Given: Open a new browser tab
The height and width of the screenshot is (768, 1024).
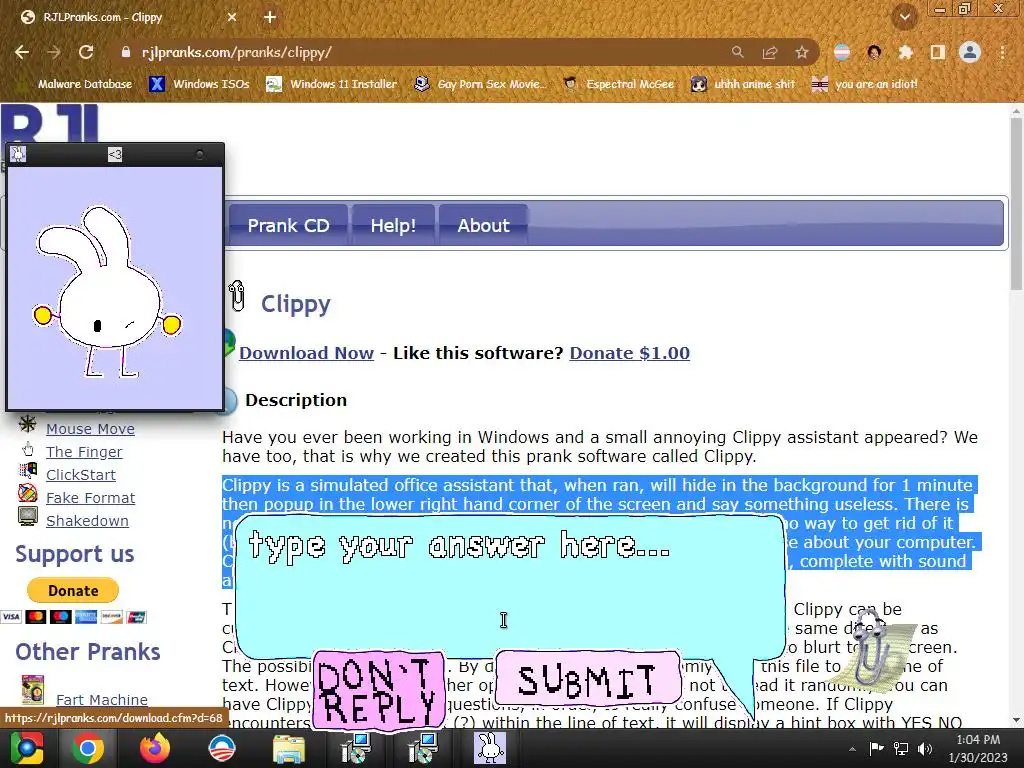Looking at the screenshot, I should click(x=270, y=18).
